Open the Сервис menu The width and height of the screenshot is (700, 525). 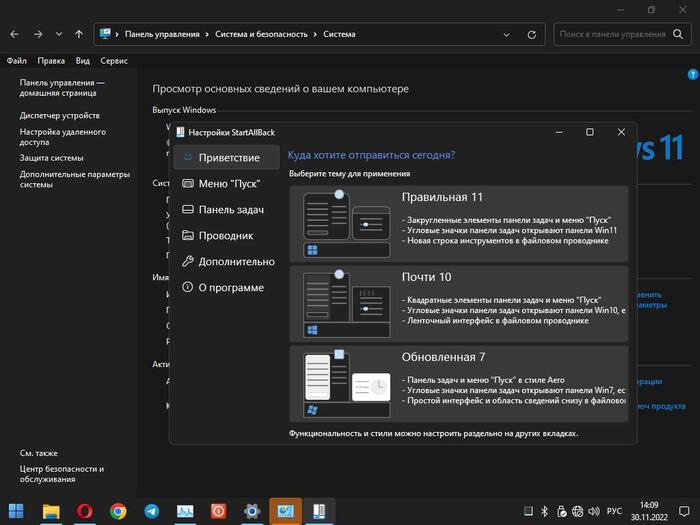(114, 60)
